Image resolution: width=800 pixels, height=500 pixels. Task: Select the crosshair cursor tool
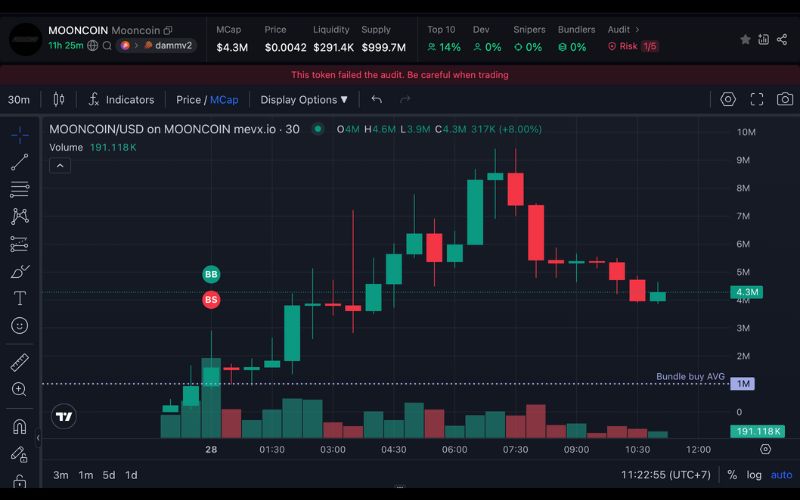[19, 135]
